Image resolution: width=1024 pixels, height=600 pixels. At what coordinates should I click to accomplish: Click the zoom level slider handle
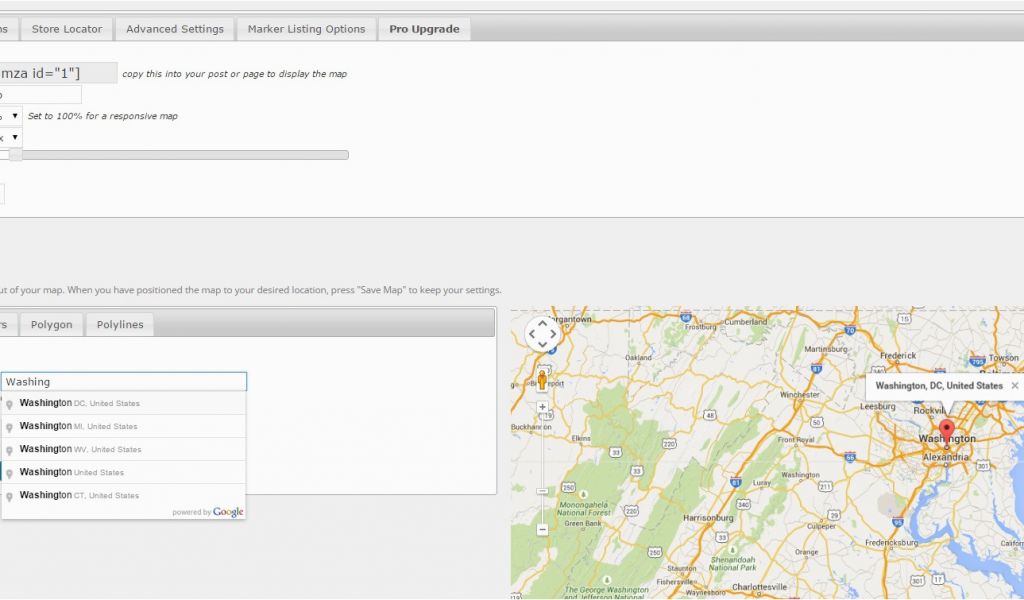coord(15,155)
